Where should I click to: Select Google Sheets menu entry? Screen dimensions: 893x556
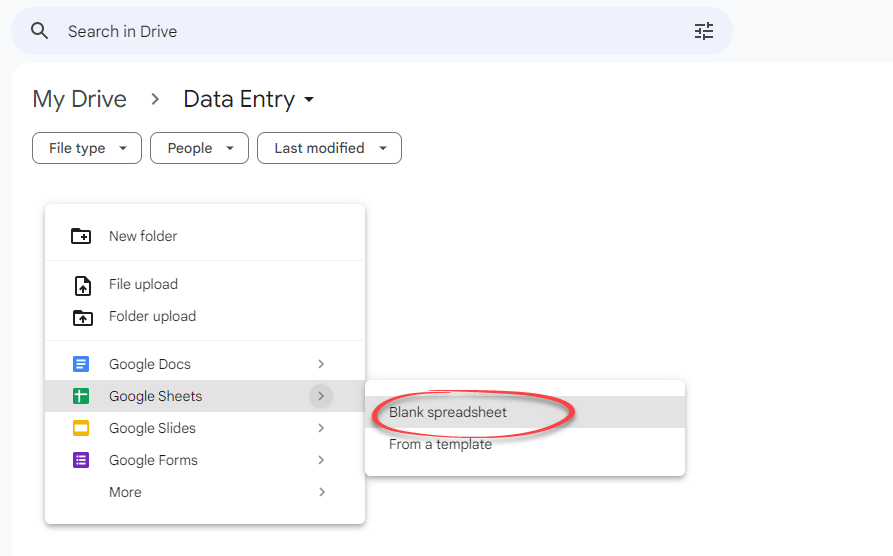pos(205,396)
